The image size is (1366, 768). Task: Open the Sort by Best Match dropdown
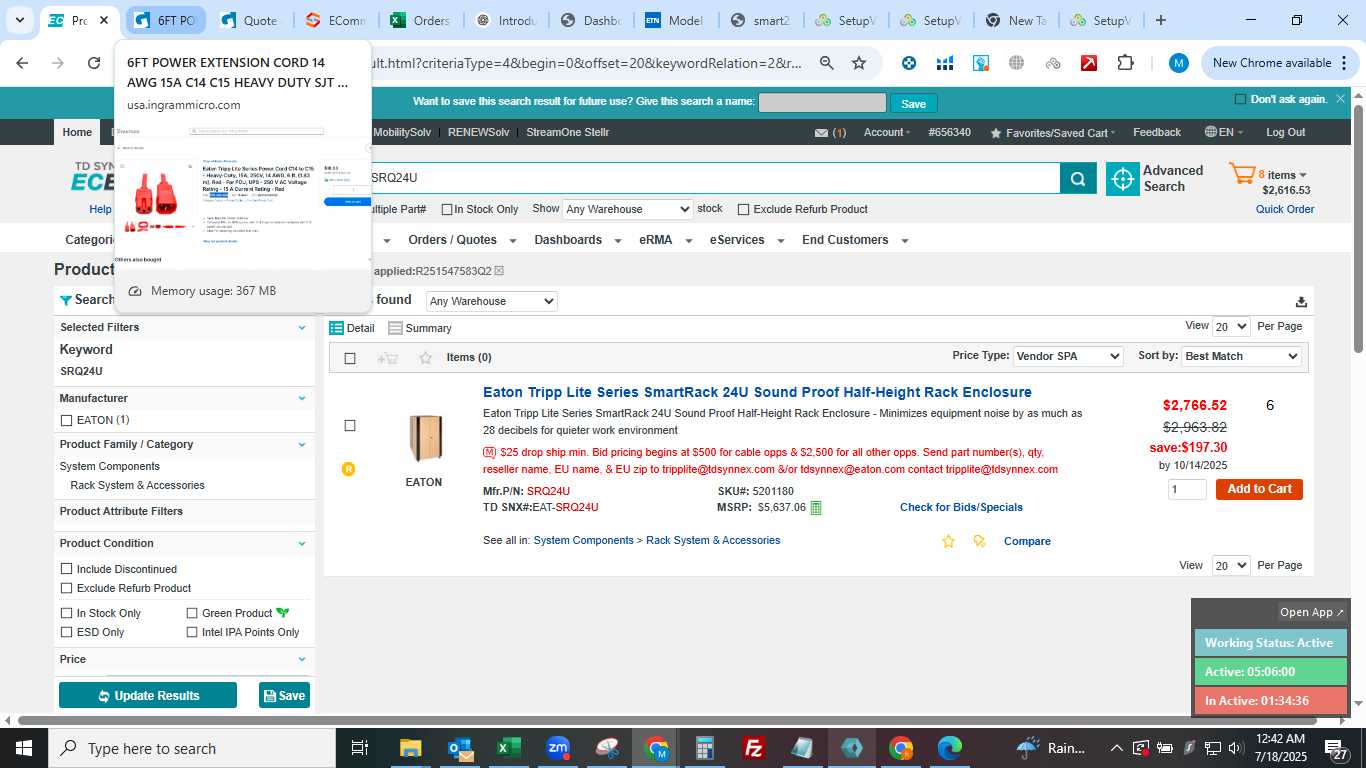(x=1242, y=356)
